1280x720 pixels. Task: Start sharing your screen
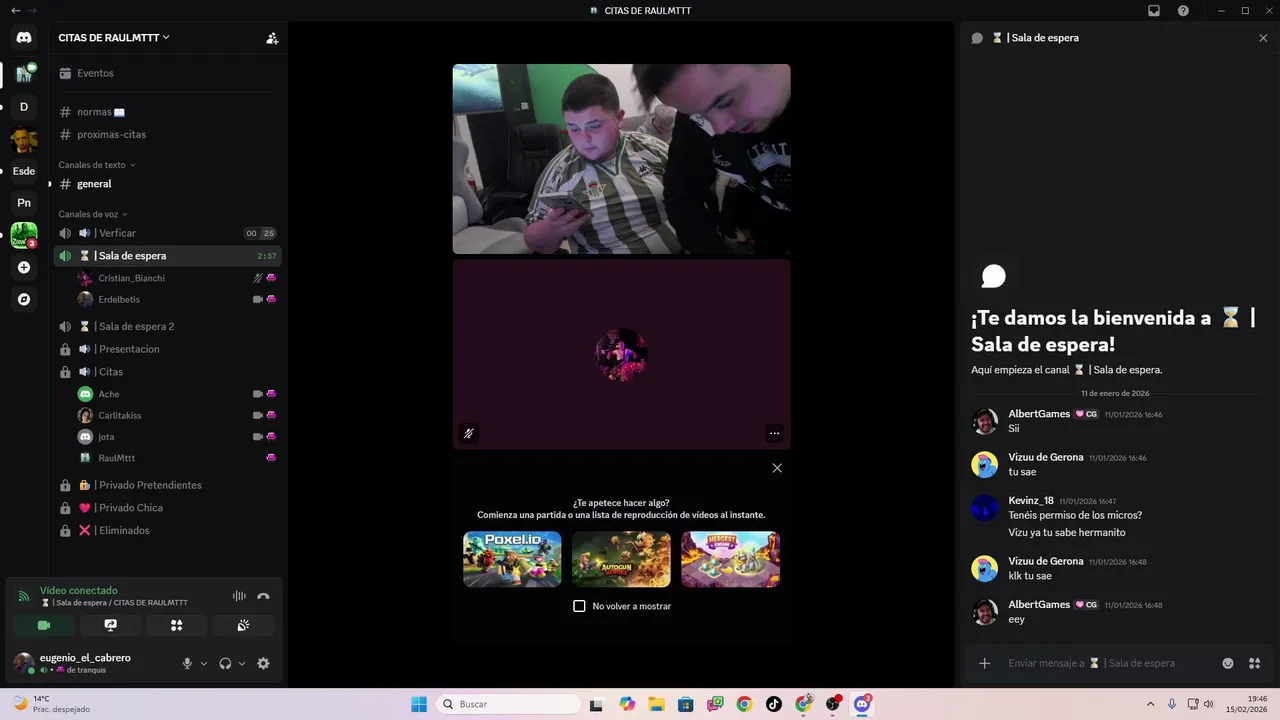click(x=111, y=625)
